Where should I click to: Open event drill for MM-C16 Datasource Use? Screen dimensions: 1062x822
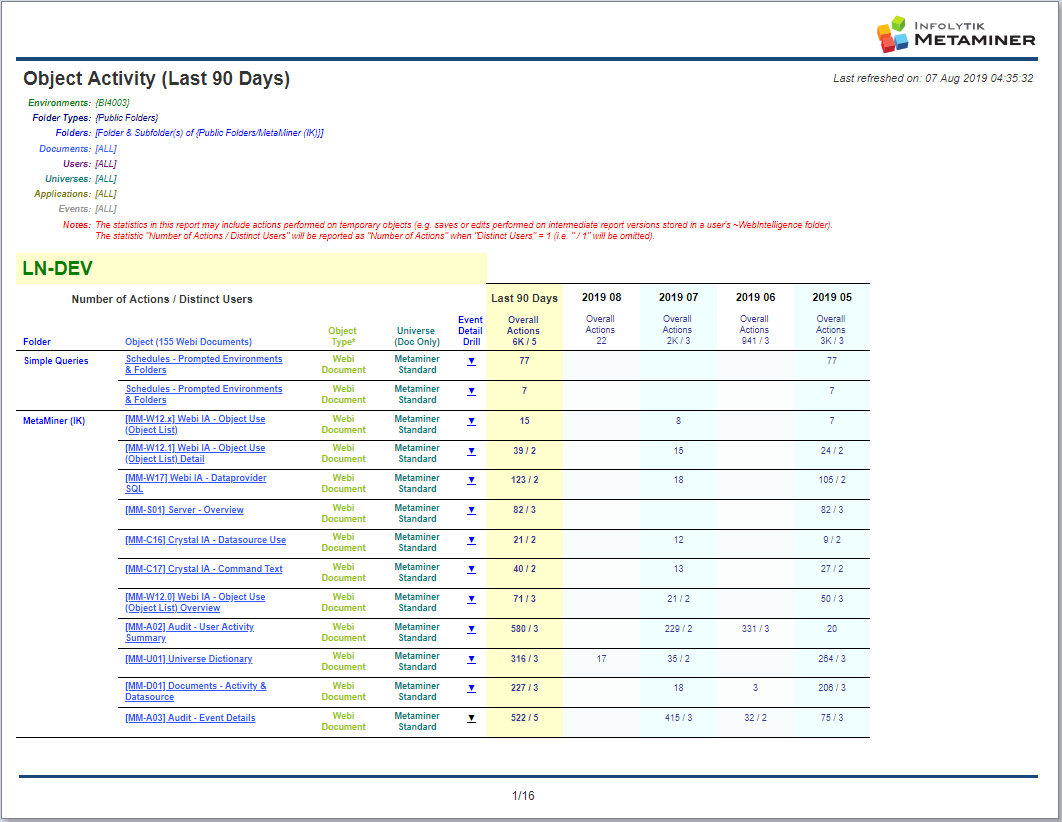coord(471,540)
